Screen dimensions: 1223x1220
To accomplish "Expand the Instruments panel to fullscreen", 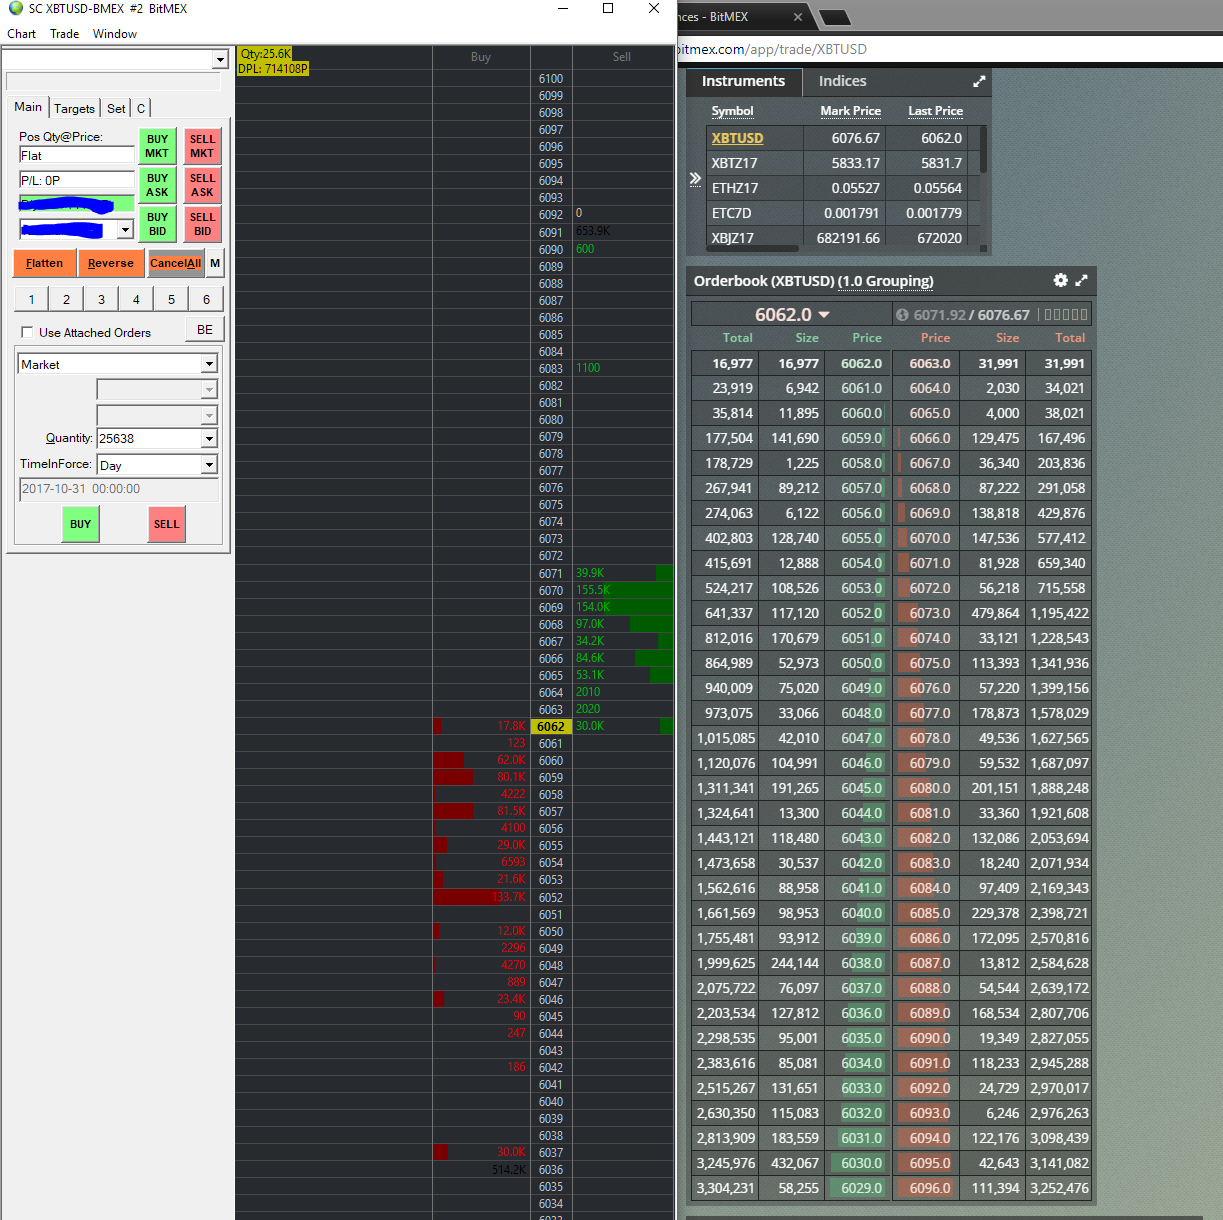I will click(979, 82).
